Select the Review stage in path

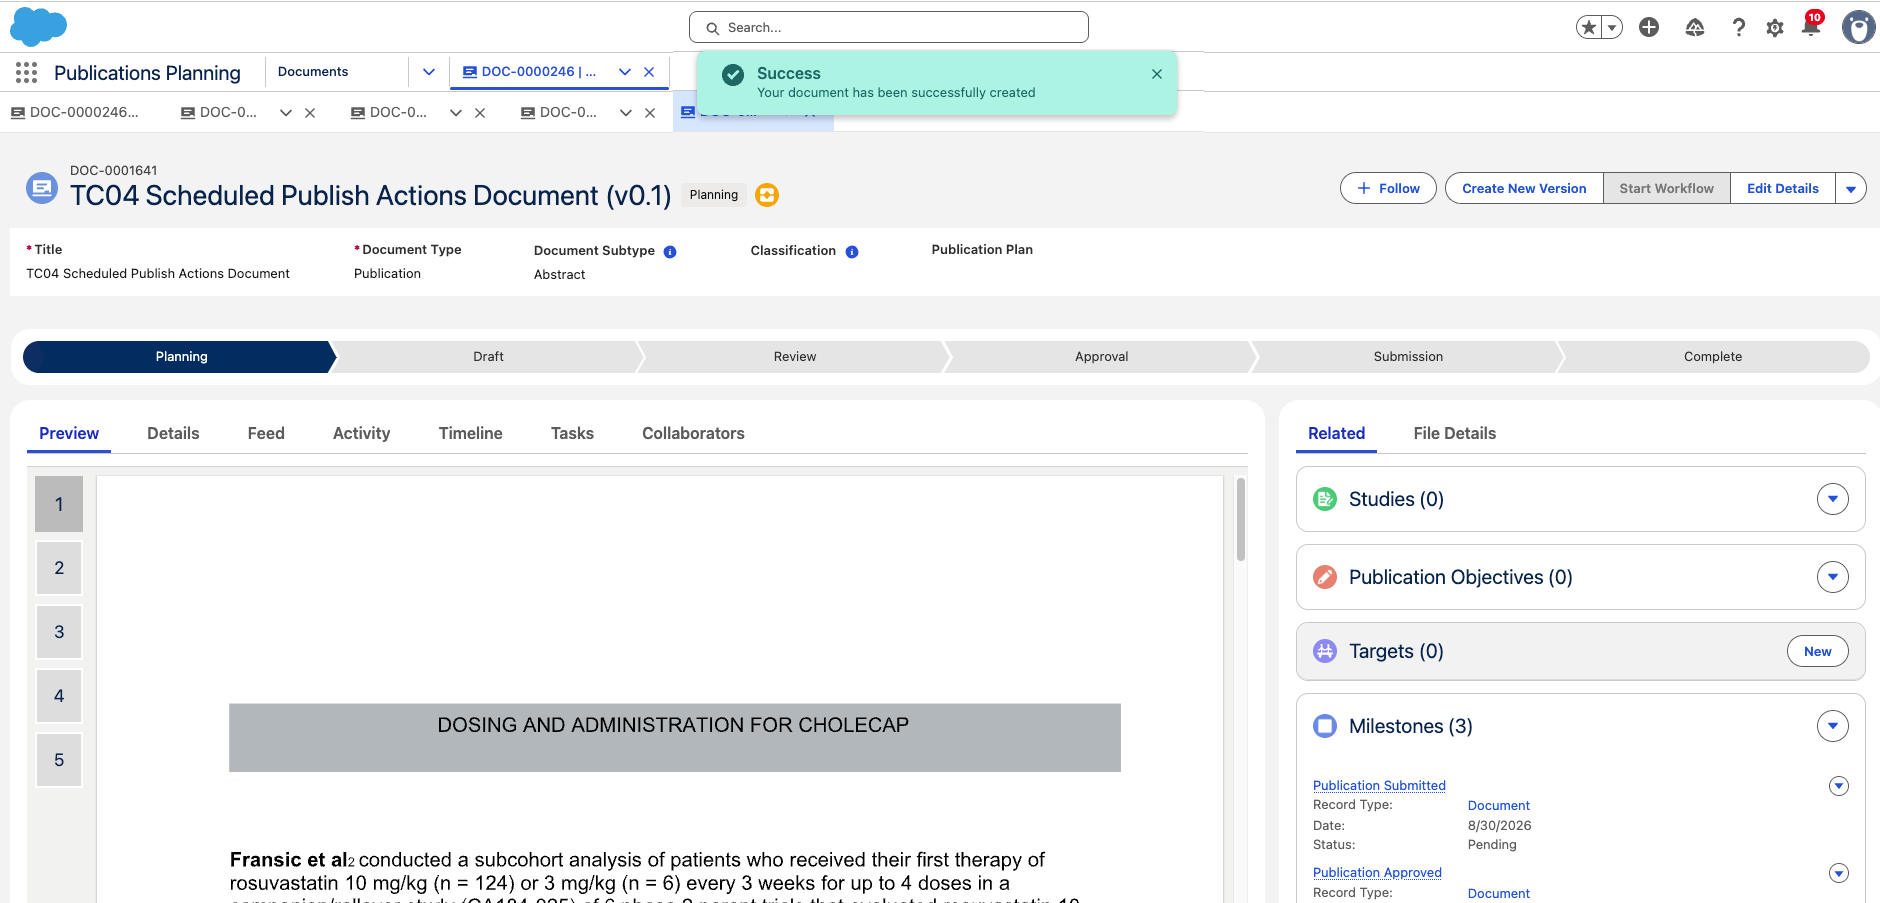pos(795,357)
